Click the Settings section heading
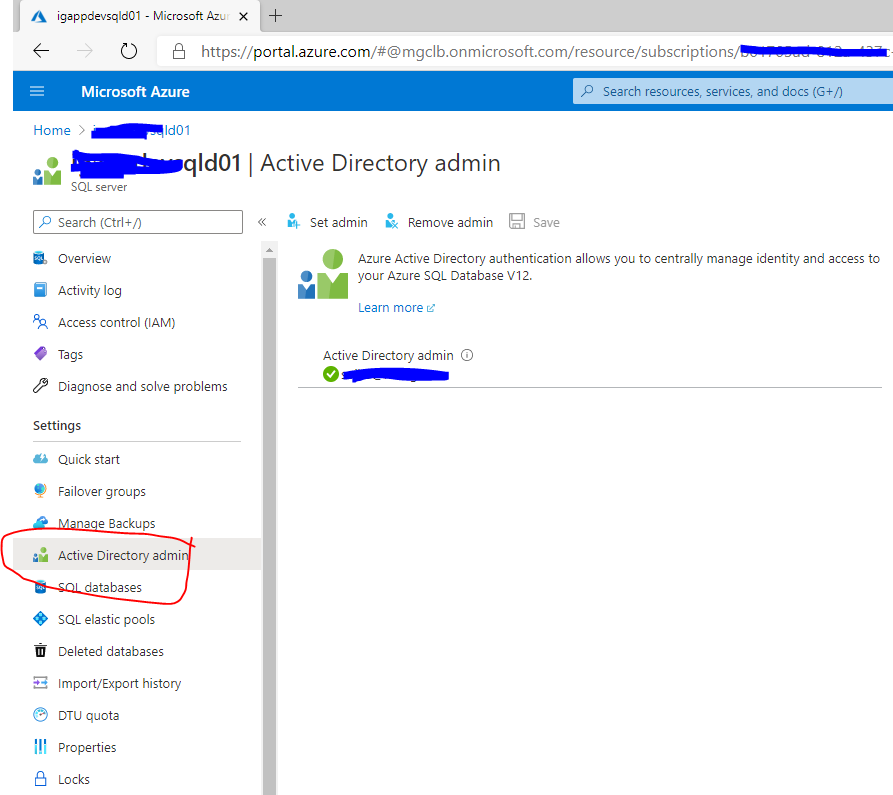This screenshot has height=795, width=893. click(x=57, y=425)
